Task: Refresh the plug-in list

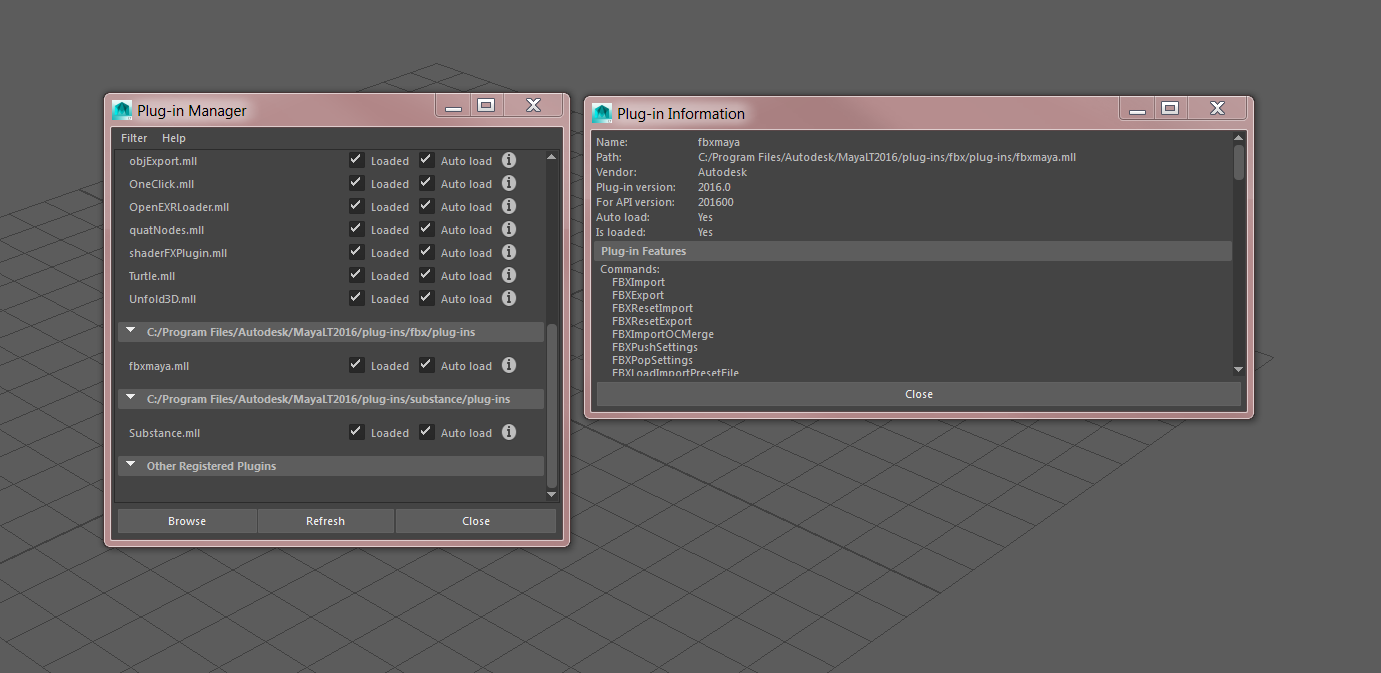Action: click(325, 520)
